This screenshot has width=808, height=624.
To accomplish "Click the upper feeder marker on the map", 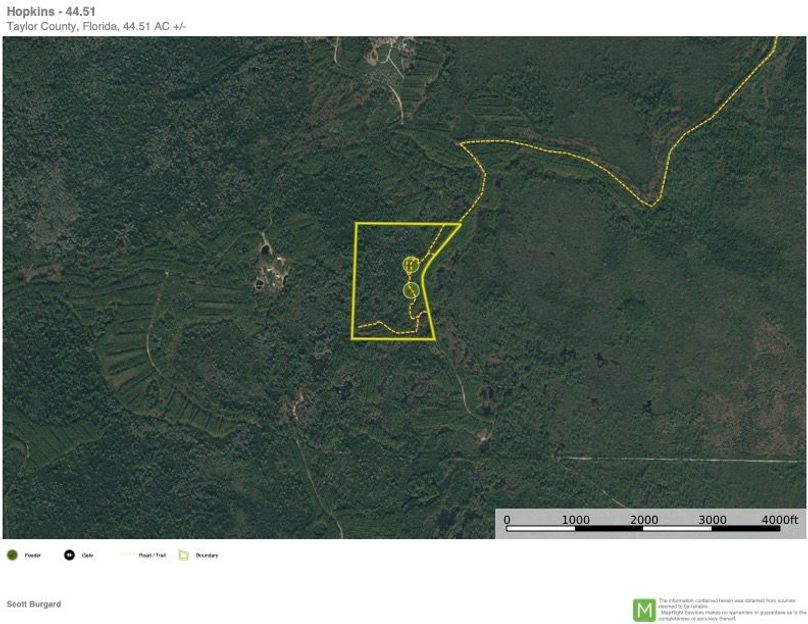I will (411, 264).
